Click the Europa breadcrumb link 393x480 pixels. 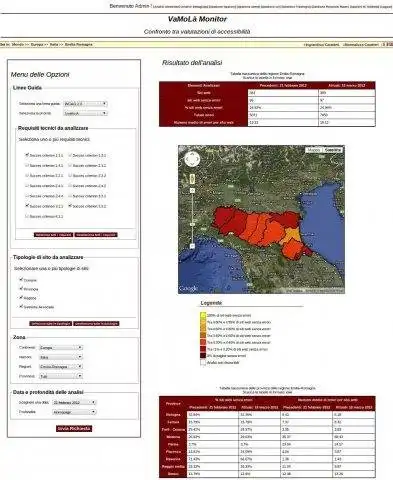(x=37, y=44)
